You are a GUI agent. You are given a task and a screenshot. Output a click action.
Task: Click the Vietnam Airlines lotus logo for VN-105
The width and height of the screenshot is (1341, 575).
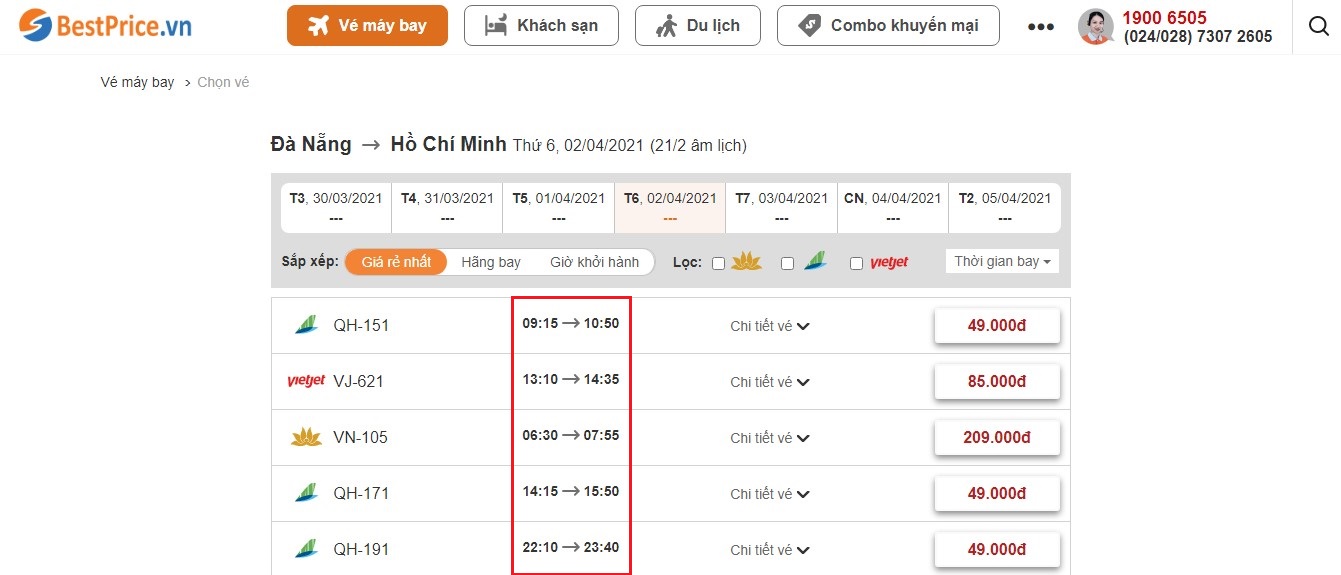305,437
